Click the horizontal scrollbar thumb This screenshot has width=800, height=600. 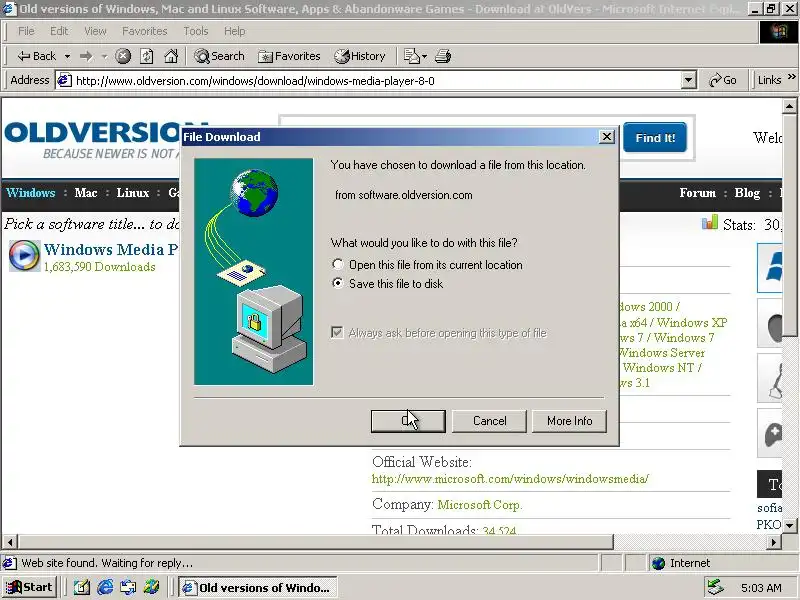tap(315, 541)
